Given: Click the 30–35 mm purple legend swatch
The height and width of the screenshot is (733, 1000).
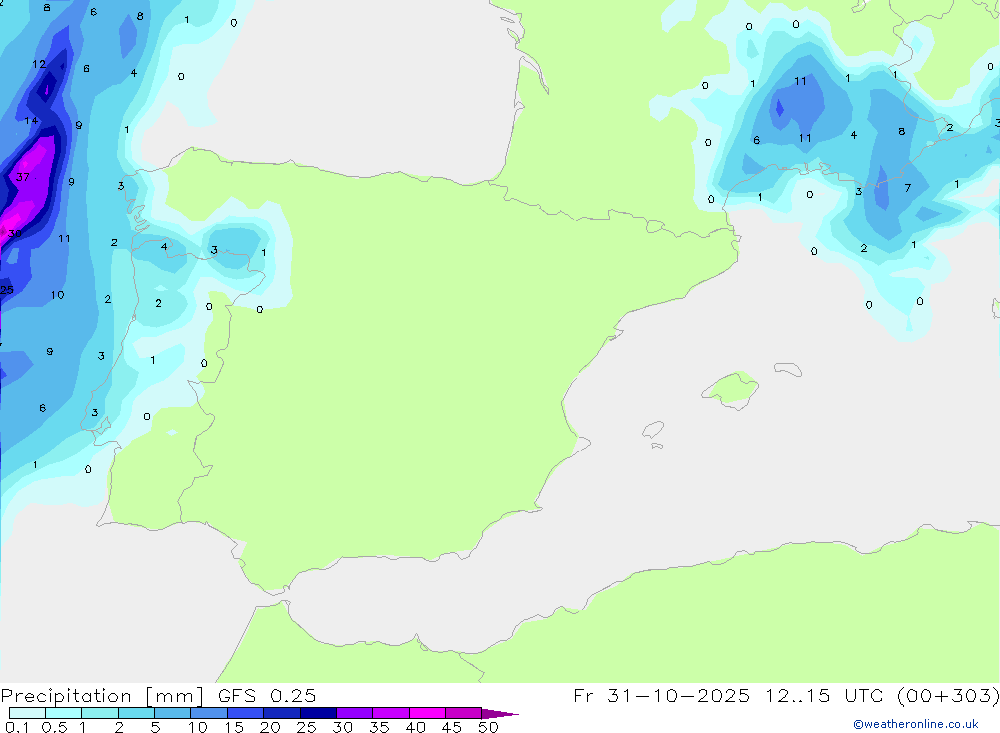Looking at the screenshot, I should pyautogui.click(x=355, y=713).
